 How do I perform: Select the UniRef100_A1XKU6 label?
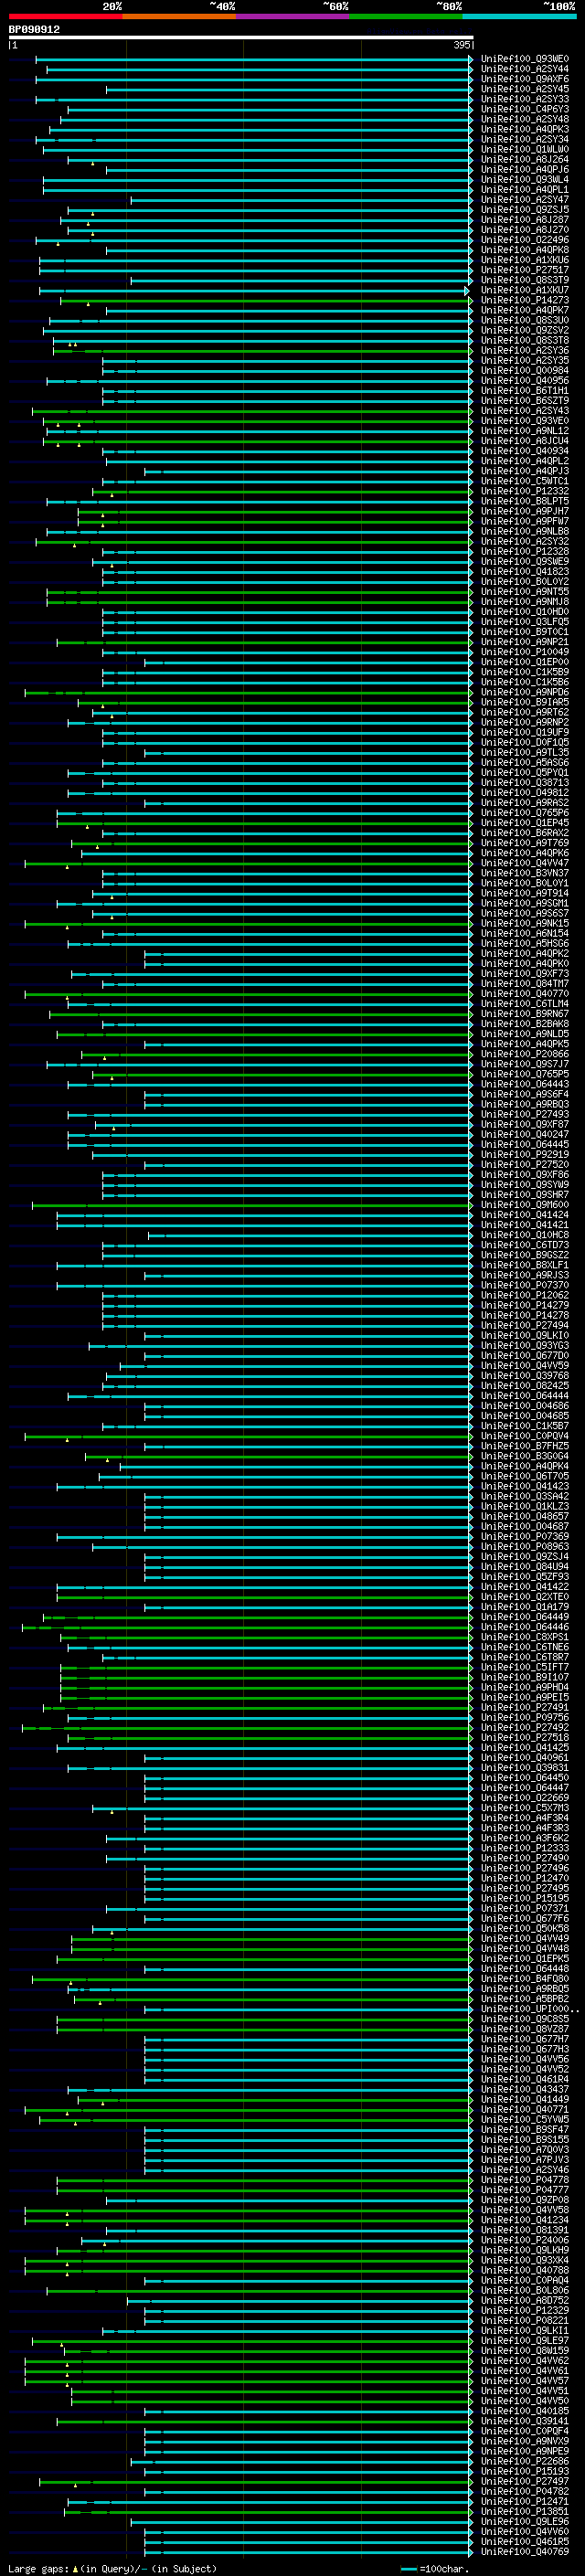(524, 260)
